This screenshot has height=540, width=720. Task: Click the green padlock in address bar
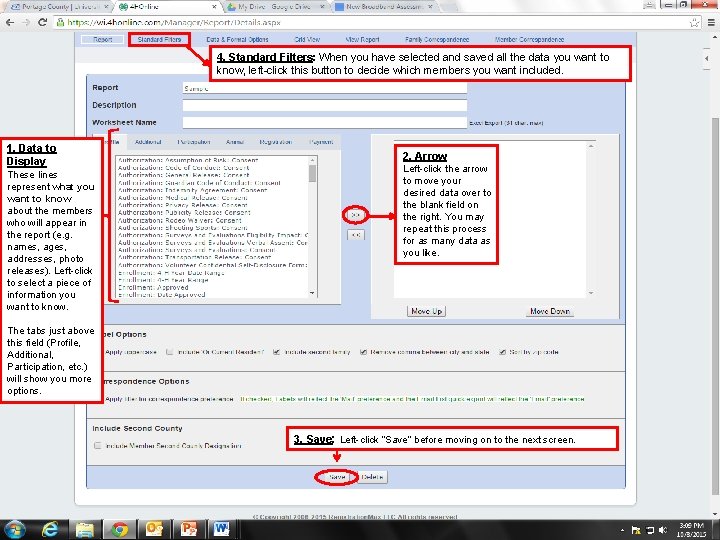point(60,22)
